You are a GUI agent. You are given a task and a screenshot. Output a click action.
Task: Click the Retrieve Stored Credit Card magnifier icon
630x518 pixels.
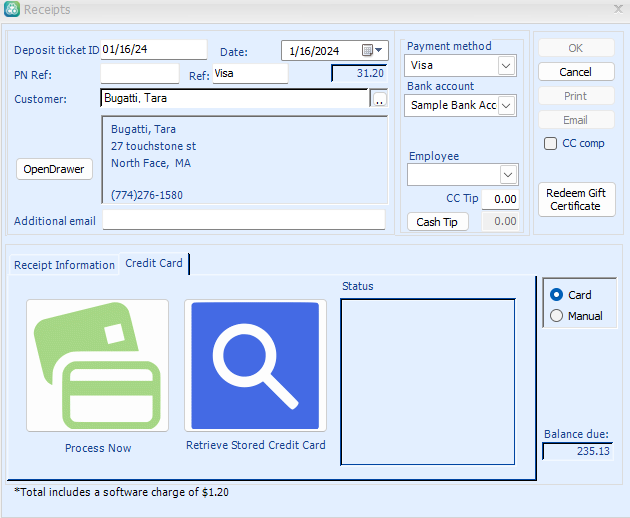click(x=255, y=365)
